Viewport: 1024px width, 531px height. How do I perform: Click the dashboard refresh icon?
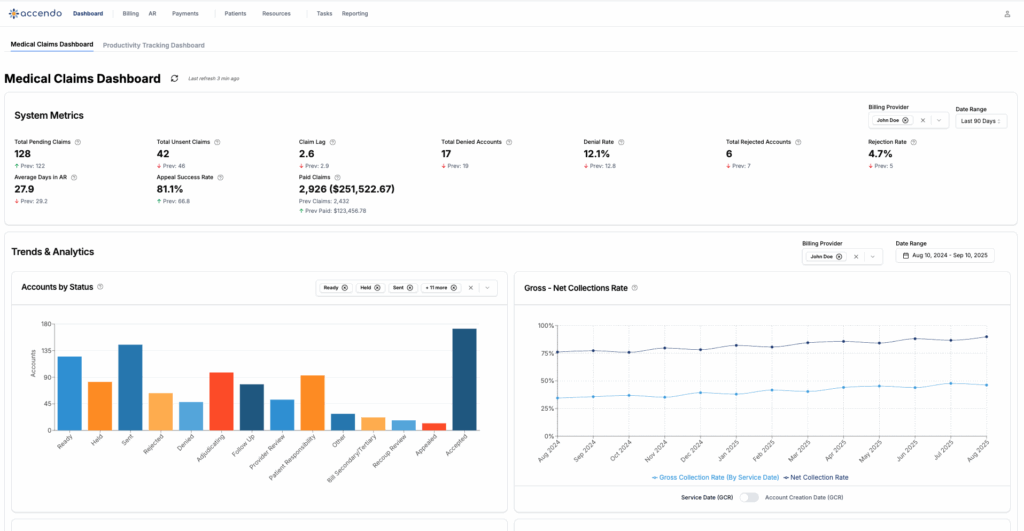(175, 78)
